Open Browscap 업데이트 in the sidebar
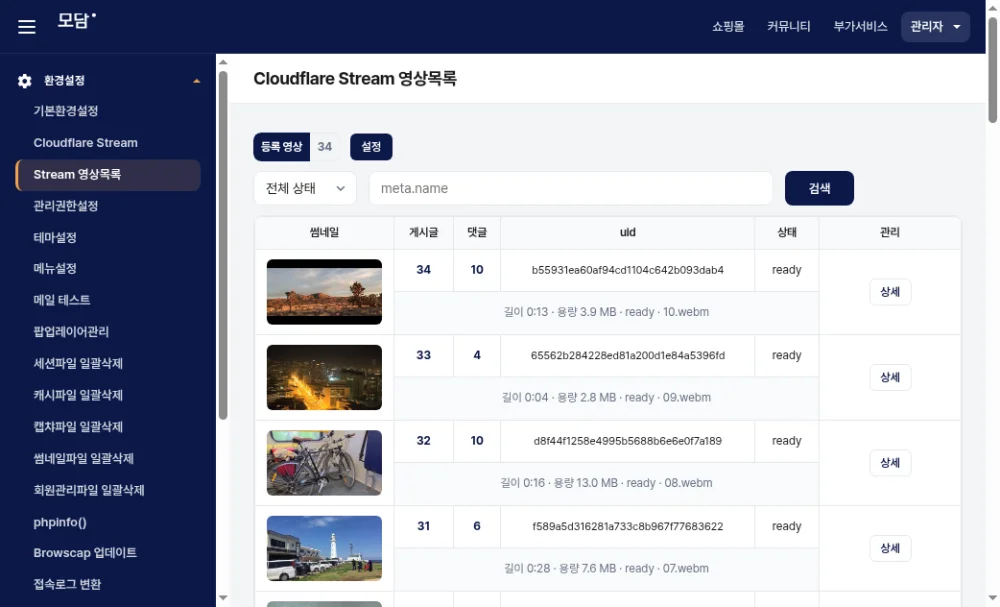 pos(85,553)
